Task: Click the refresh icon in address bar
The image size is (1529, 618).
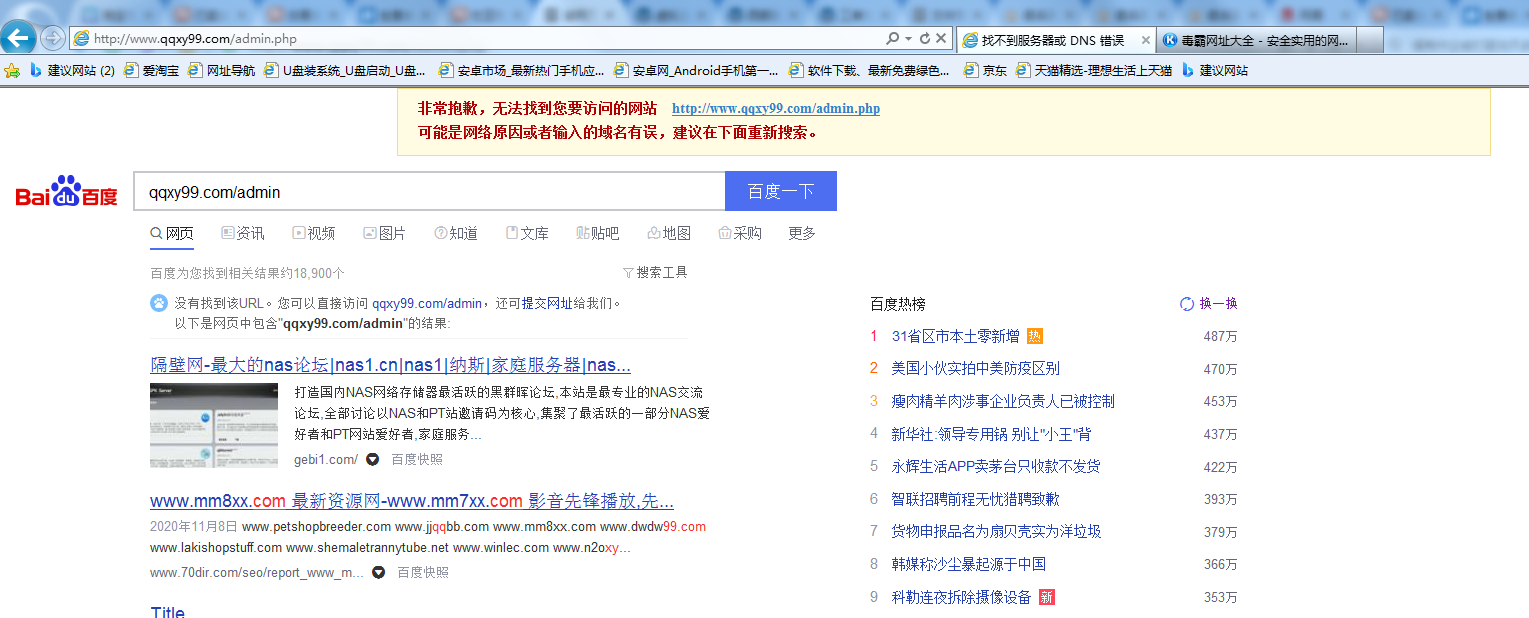Action: point(925,39)
